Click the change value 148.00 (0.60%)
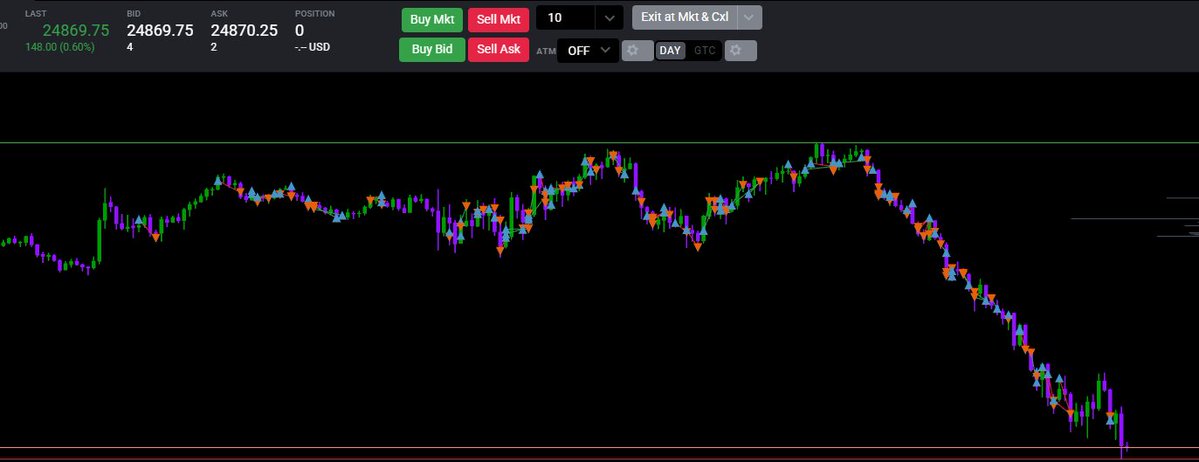Screen dimensions: 1199x462 coord(60,47)
